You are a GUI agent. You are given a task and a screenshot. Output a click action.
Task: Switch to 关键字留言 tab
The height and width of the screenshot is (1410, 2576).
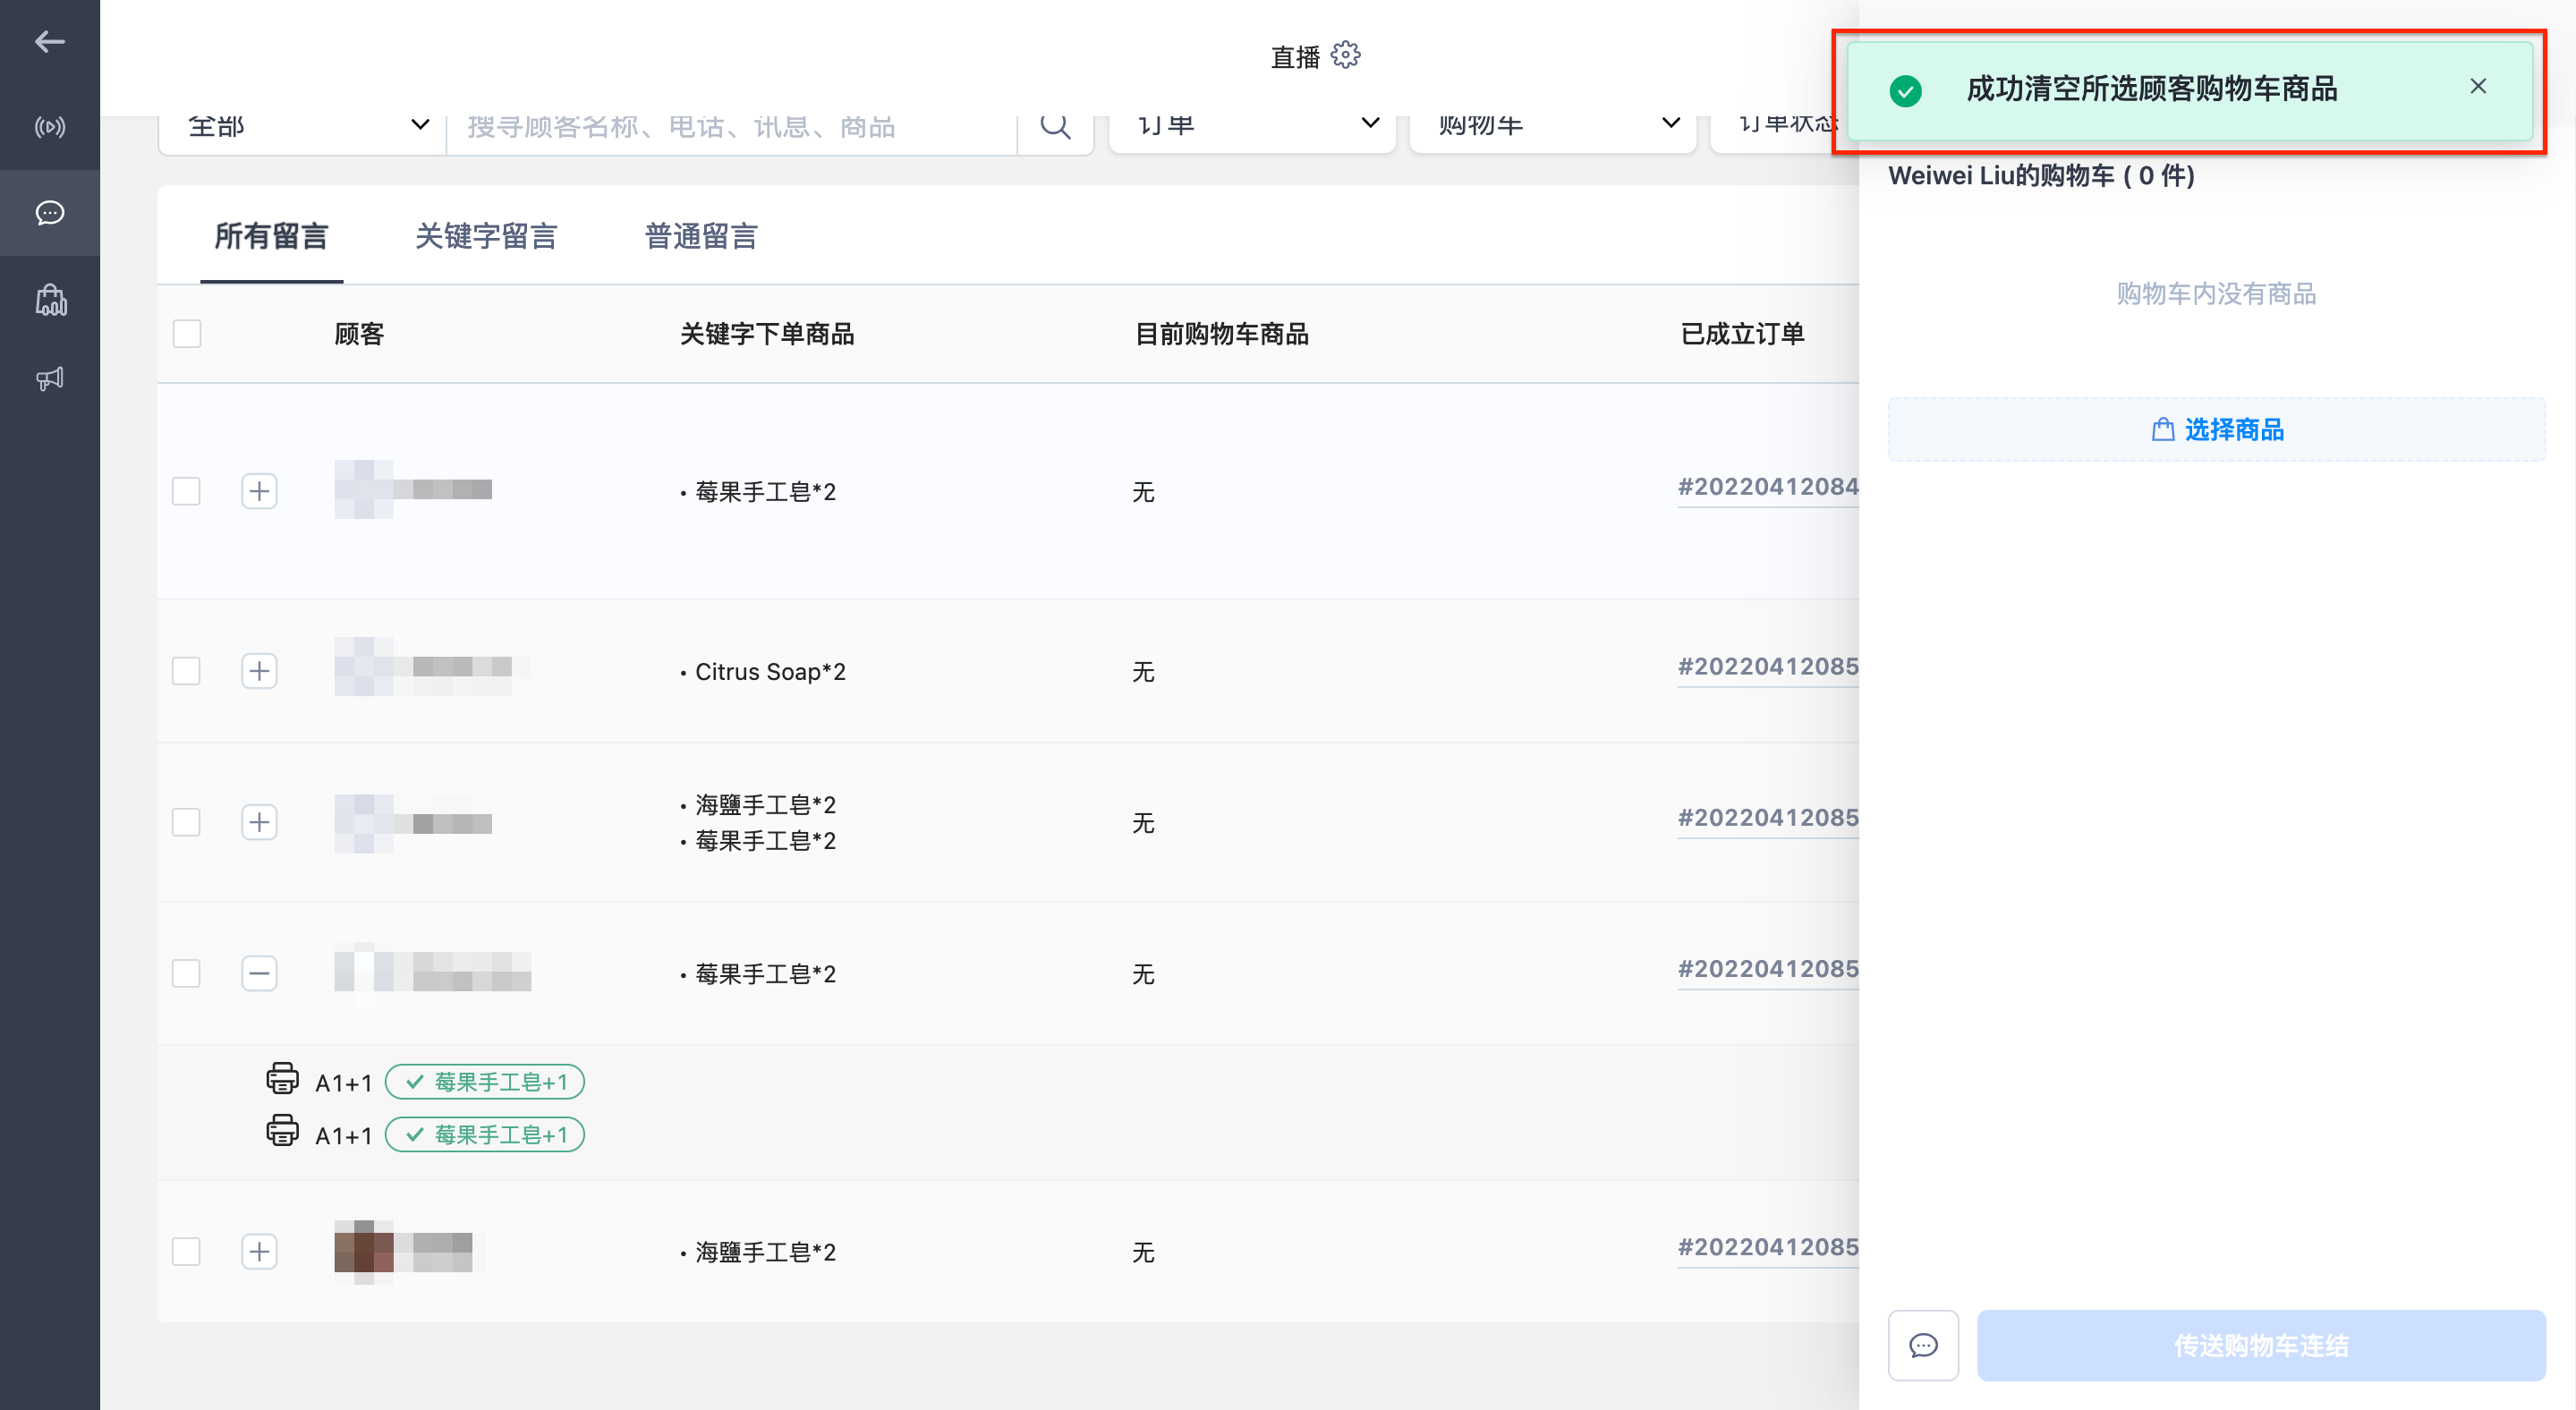(486, 236)
